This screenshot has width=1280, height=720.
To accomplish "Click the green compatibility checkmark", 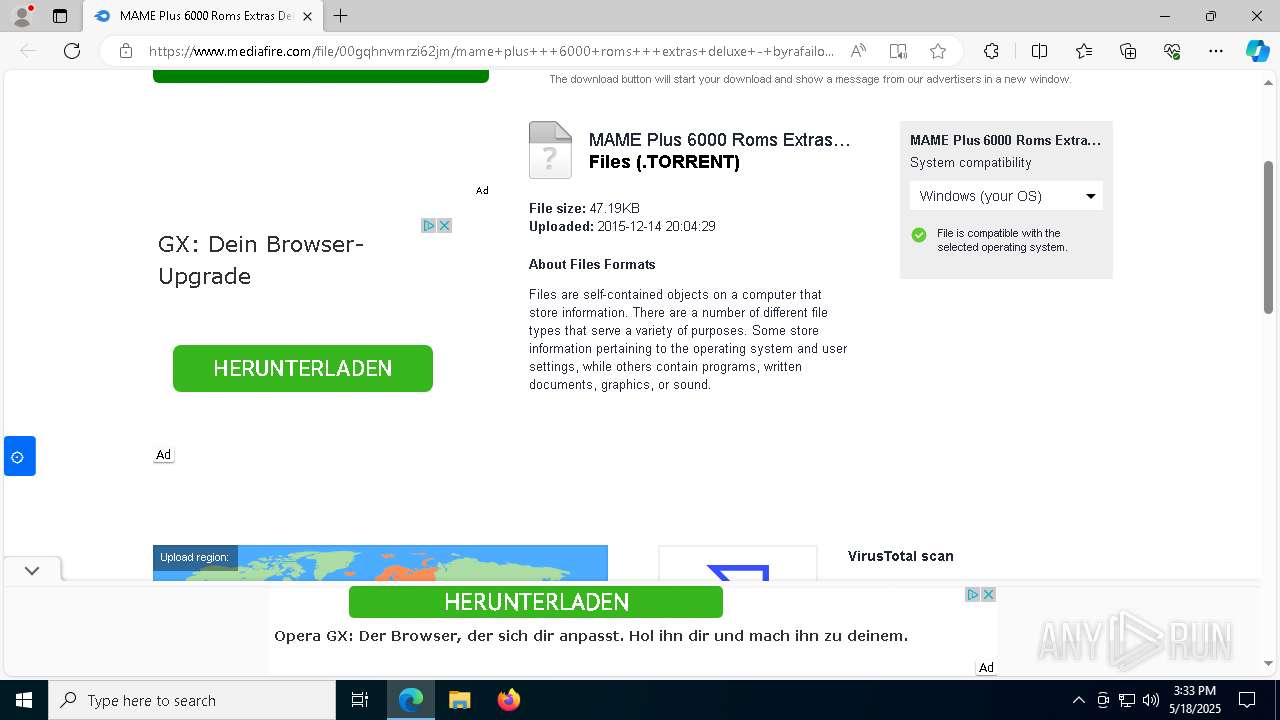I will click(919, 235).
